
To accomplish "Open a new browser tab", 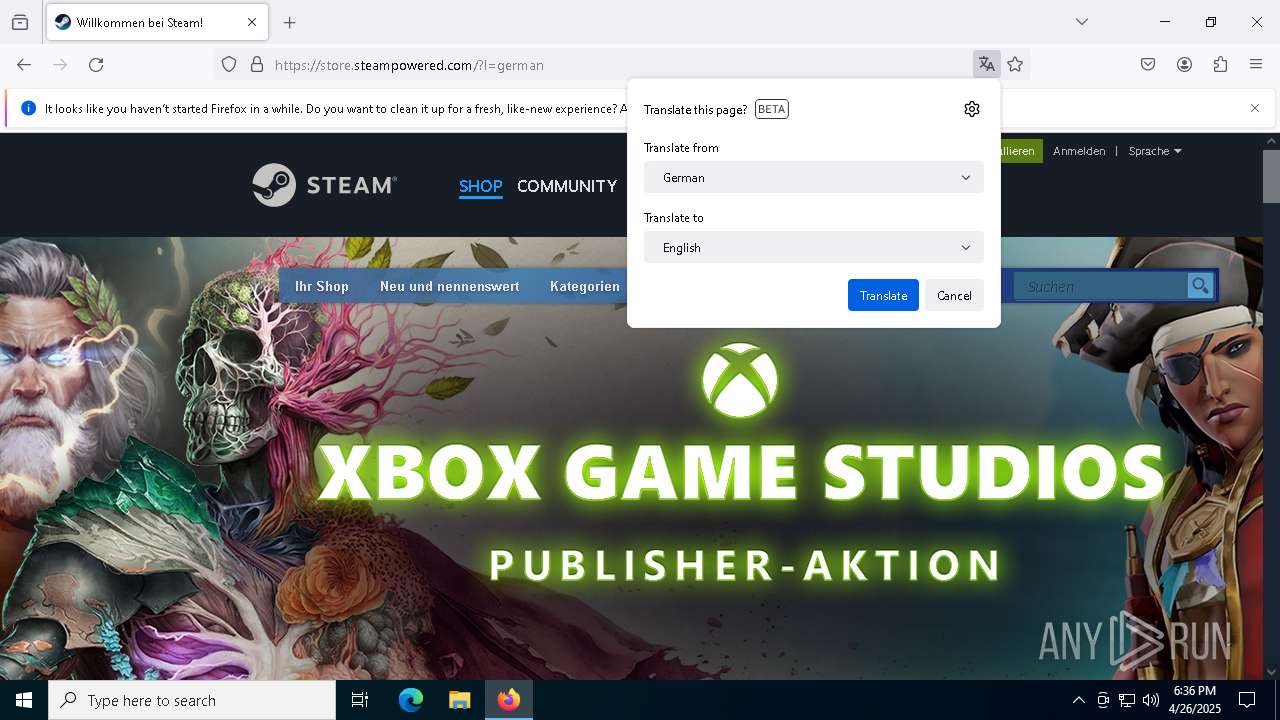I will [290, 22].
